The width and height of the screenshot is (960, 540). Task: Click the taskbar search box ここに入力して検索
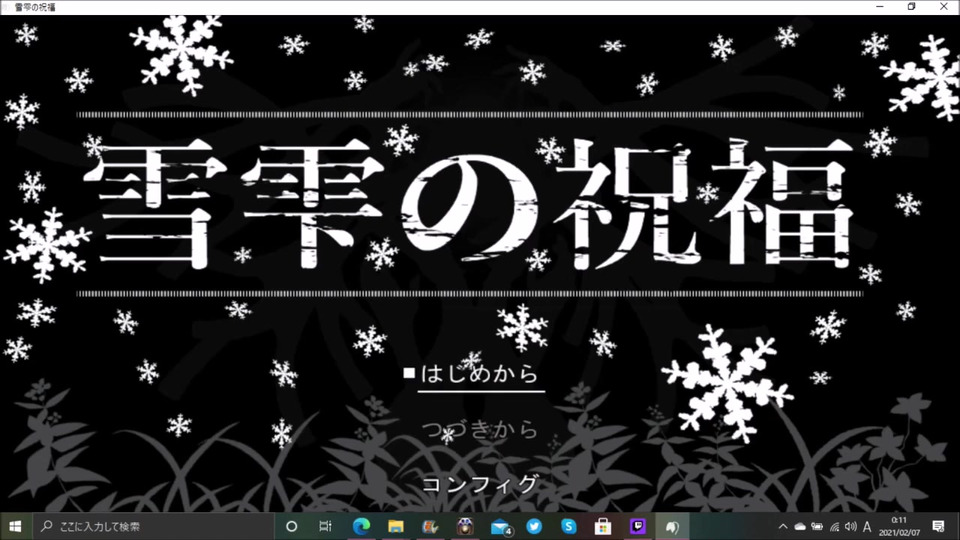(x=153, y=527)
